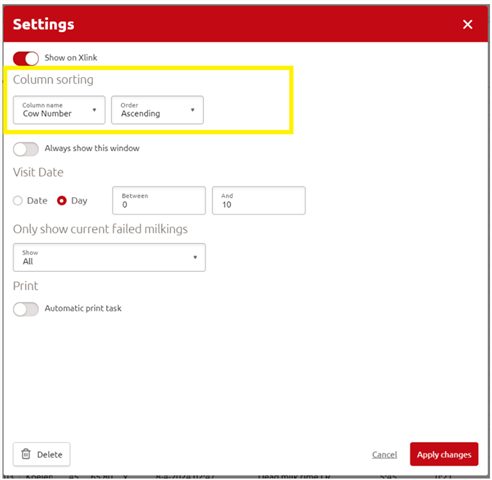Viewport: 492px width, 480px height.
Task: Select the Day radio button
Action: [62, 201]
